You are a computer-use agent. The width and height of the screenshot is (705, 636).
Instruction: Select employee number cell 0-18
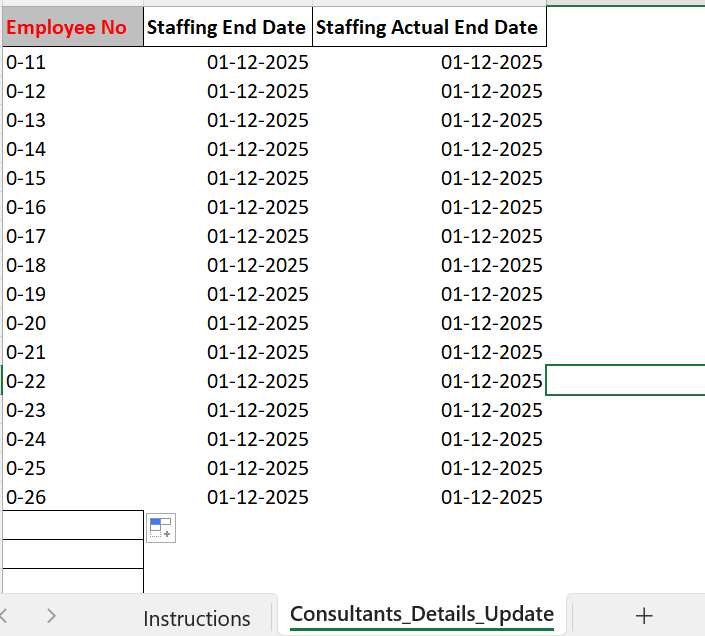[73, 265]
